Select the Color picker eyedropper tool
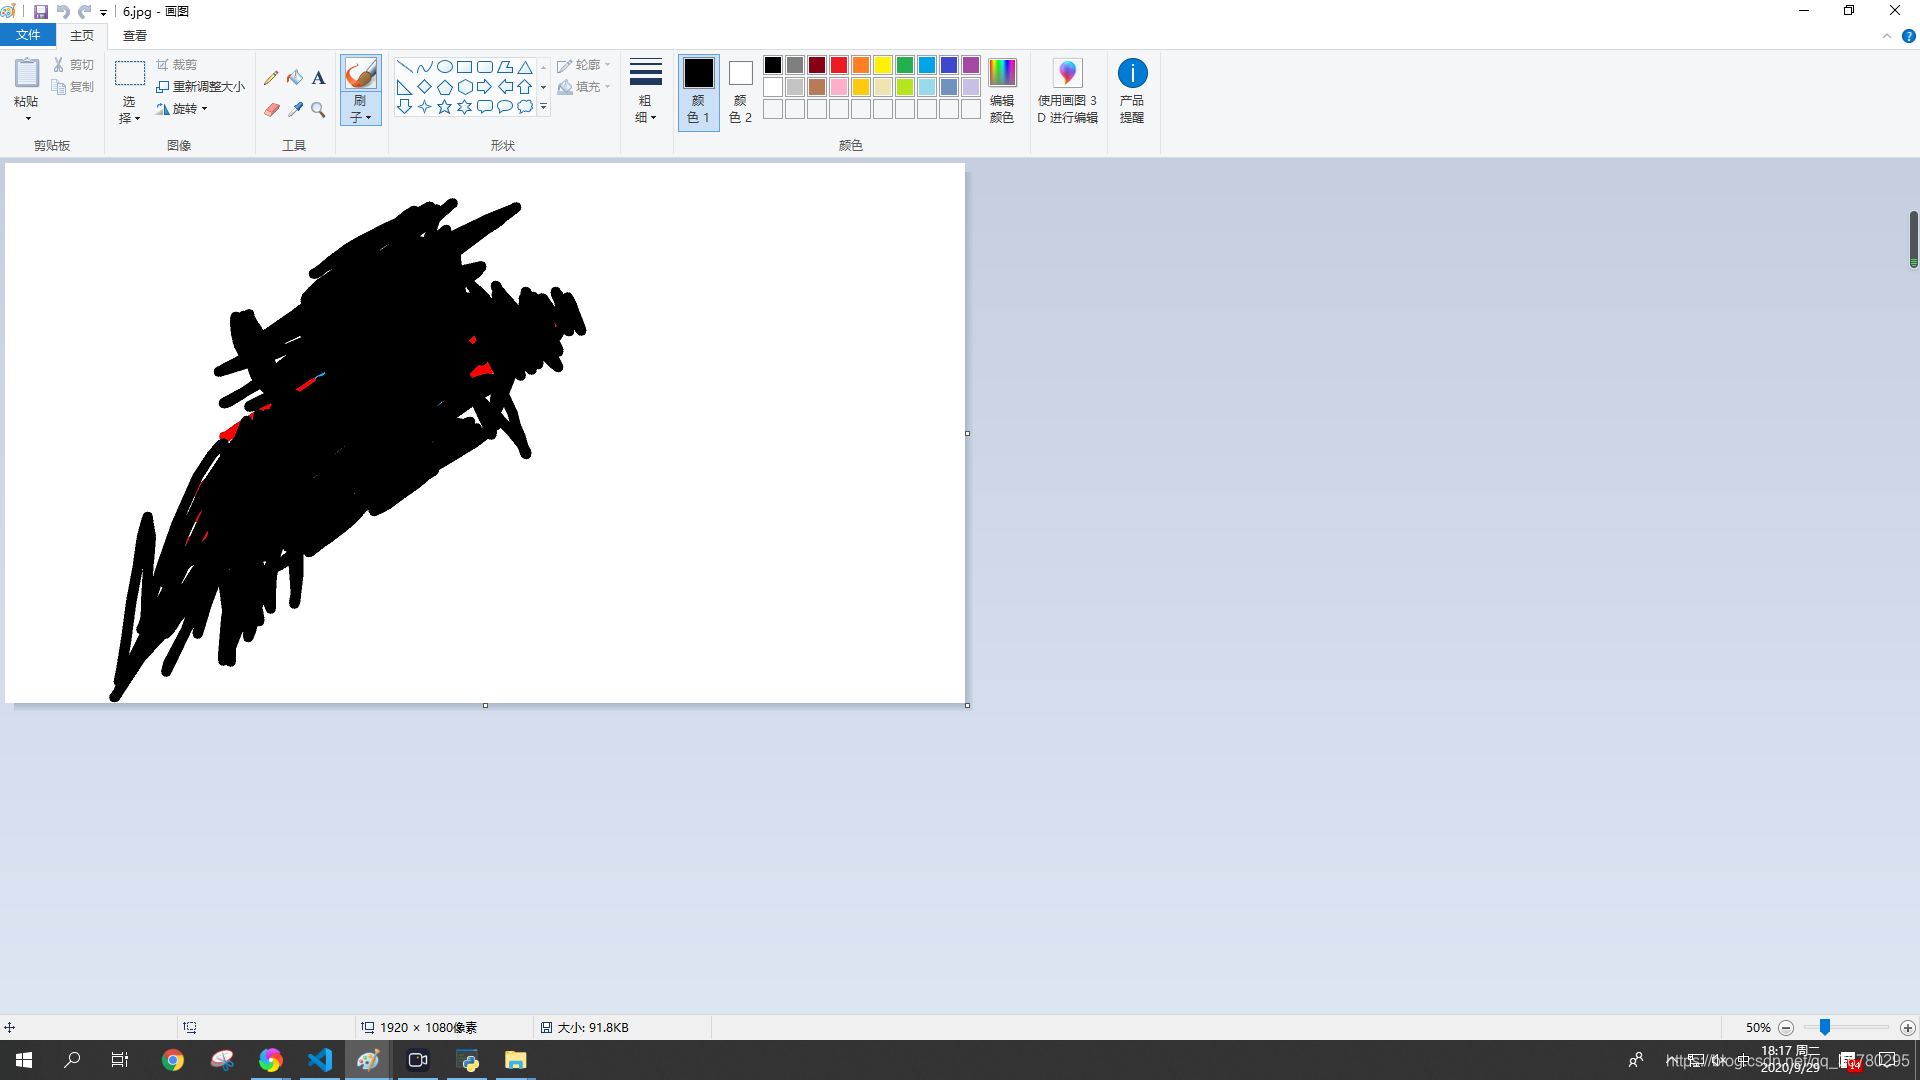The image size is (1920, 1080). tap(295, 109)
